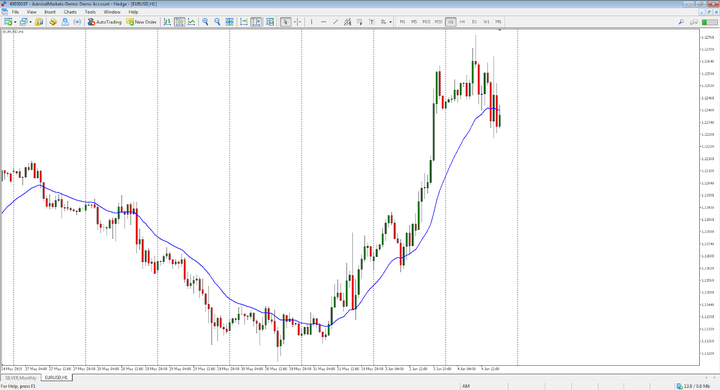Open the Window menu
Image resolution: width=720 pixels, height=390 pixels.
pos(112,12)
